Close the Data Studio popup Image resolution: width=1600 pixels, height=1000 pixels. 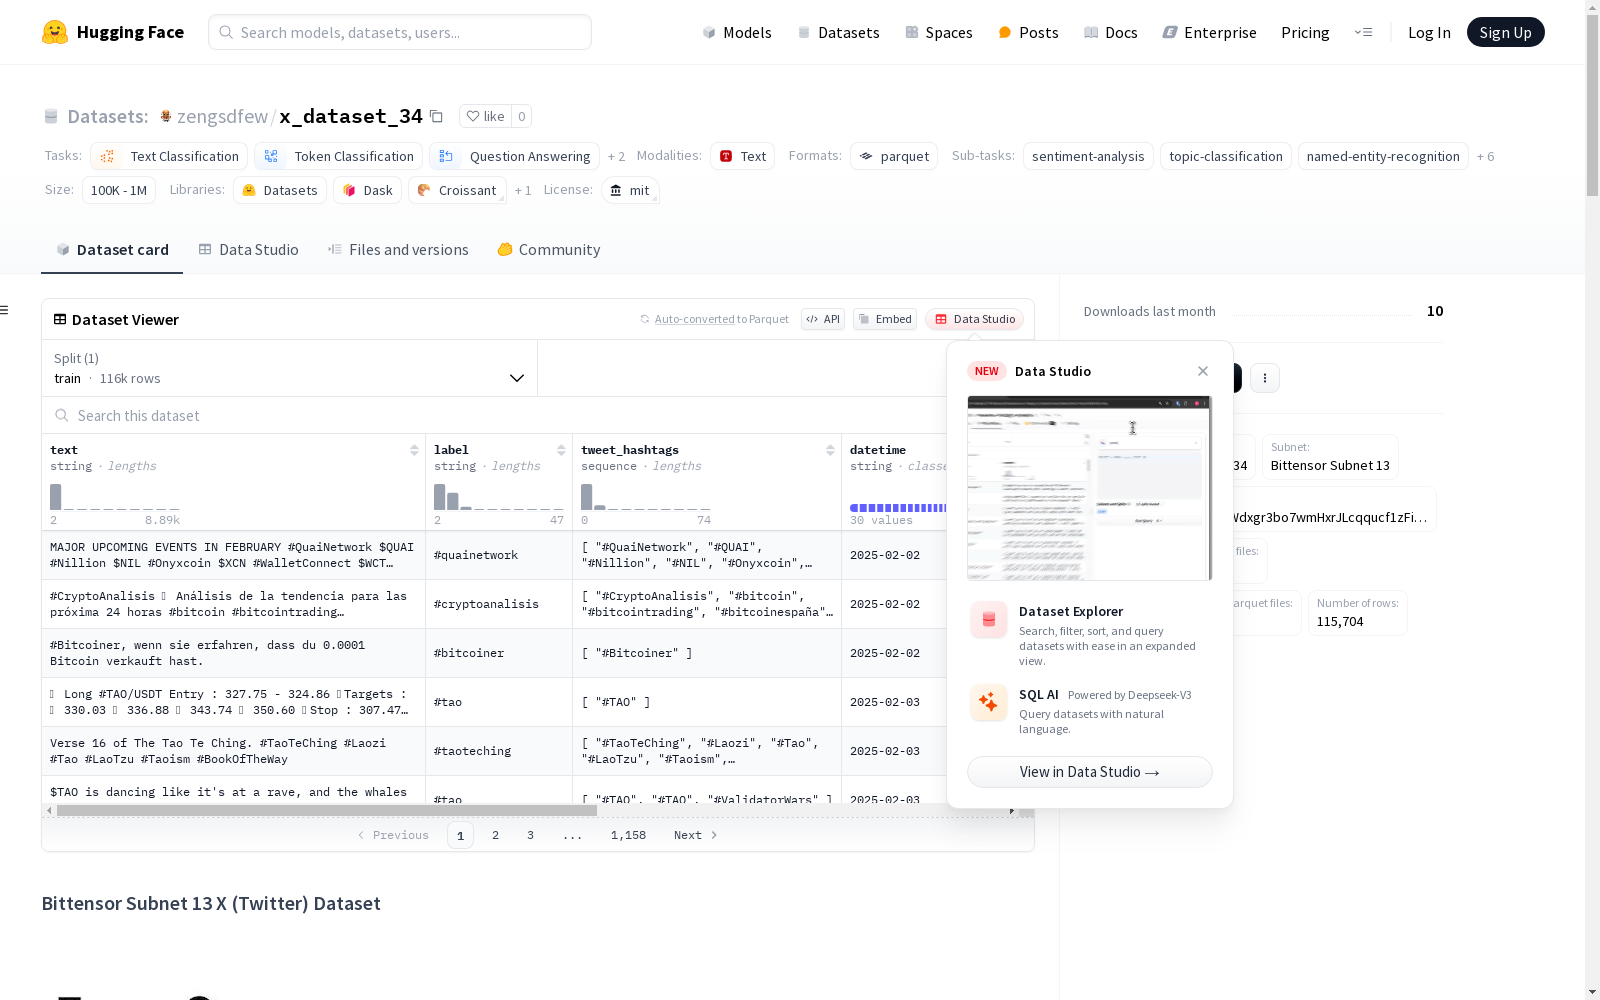1203,371
